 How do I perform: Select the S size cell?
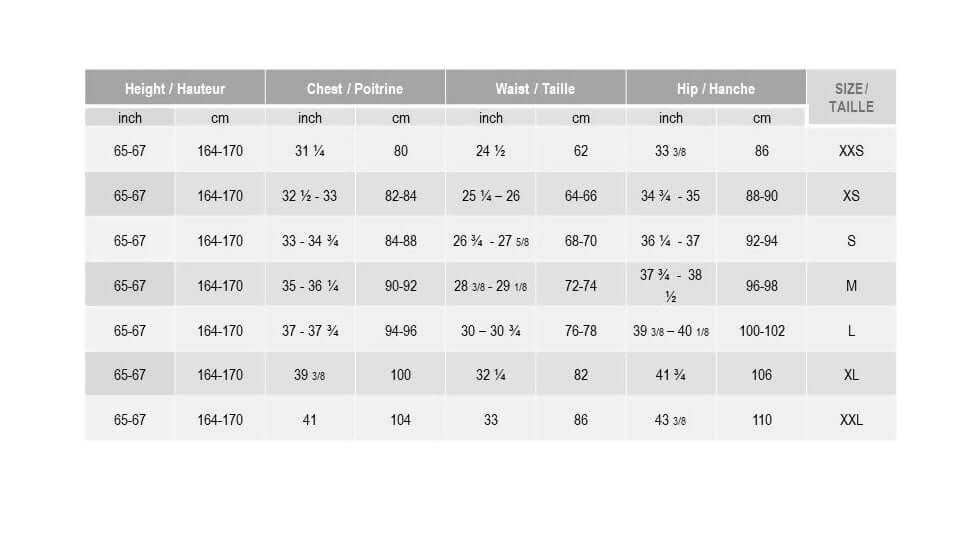(851, 241)
